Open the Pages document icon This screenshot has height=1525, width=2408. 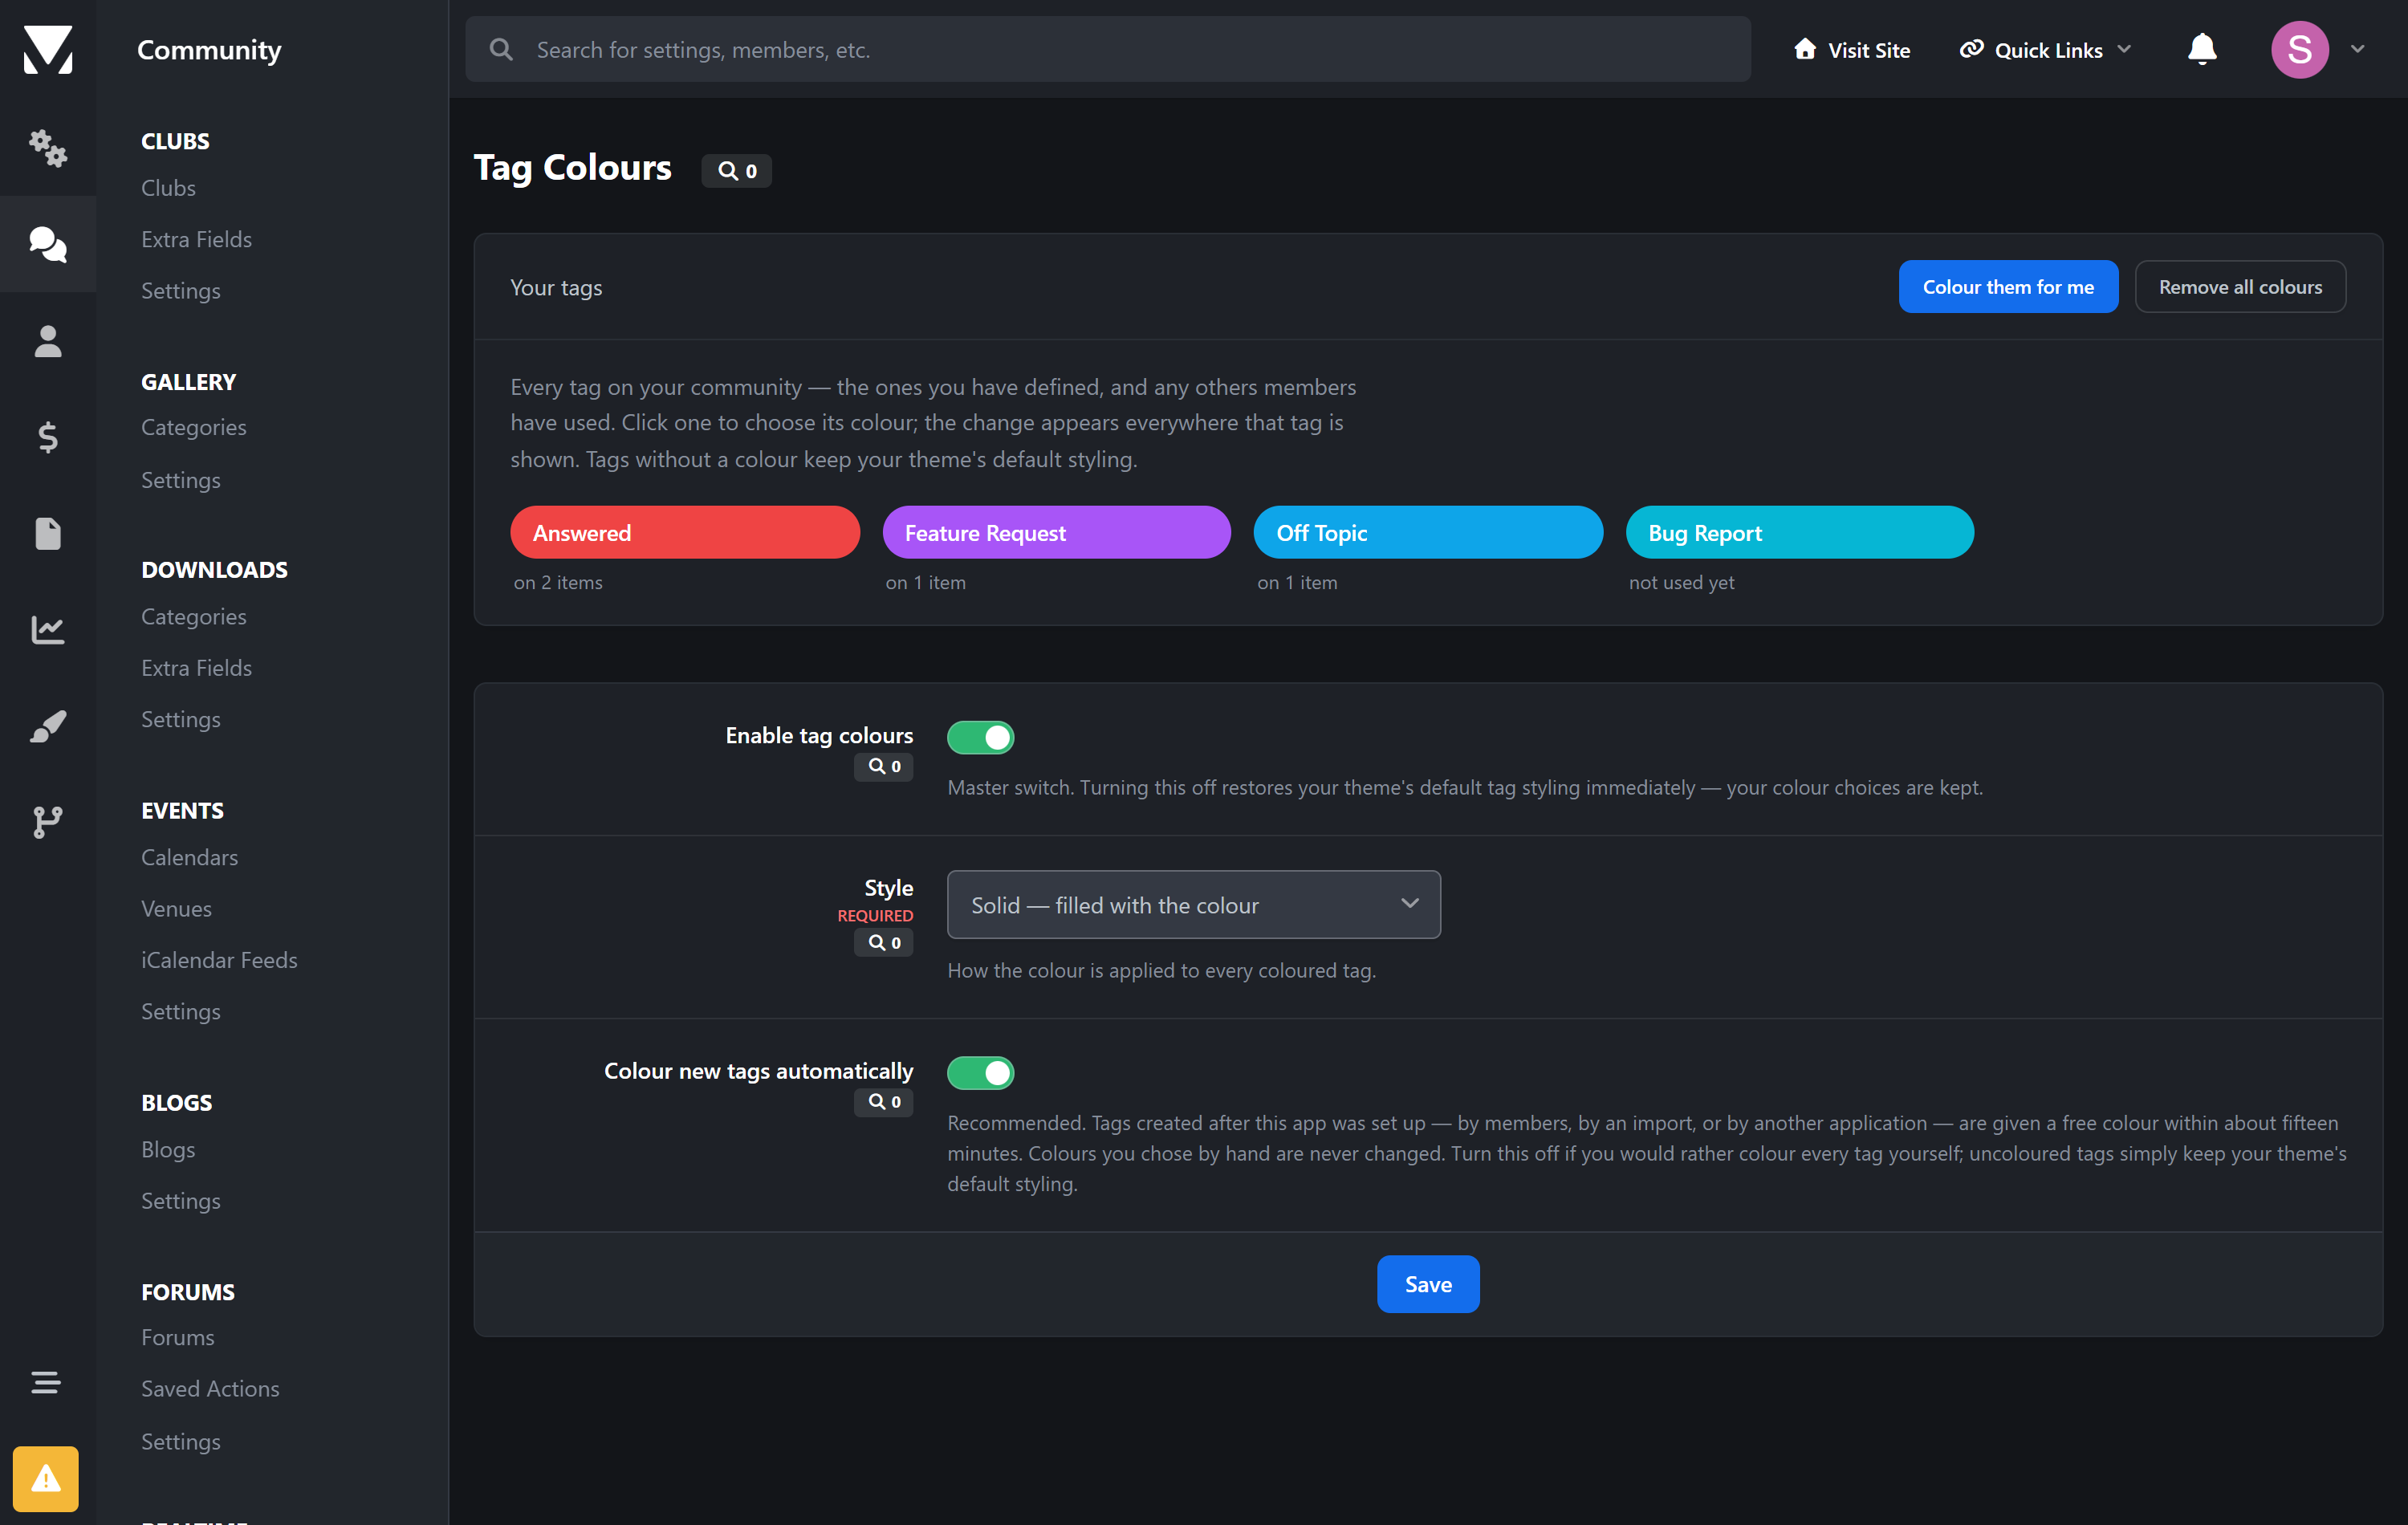click(x=48, y=533)
